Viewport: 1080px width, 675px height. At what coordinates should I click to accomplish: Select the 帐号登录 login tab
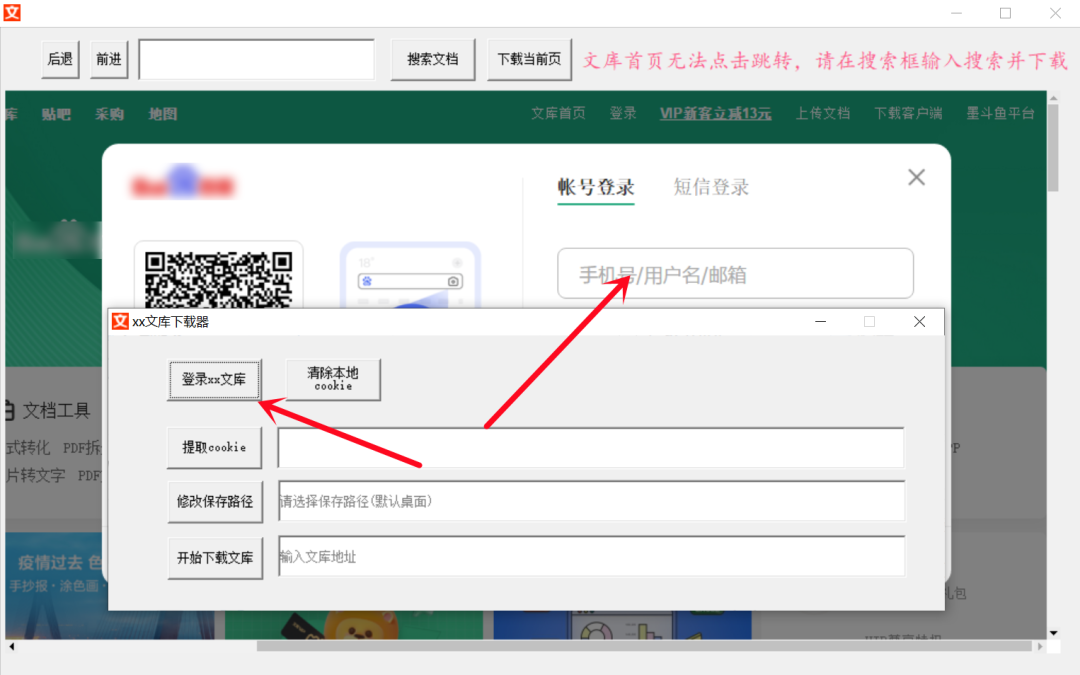tap(595, 186)
